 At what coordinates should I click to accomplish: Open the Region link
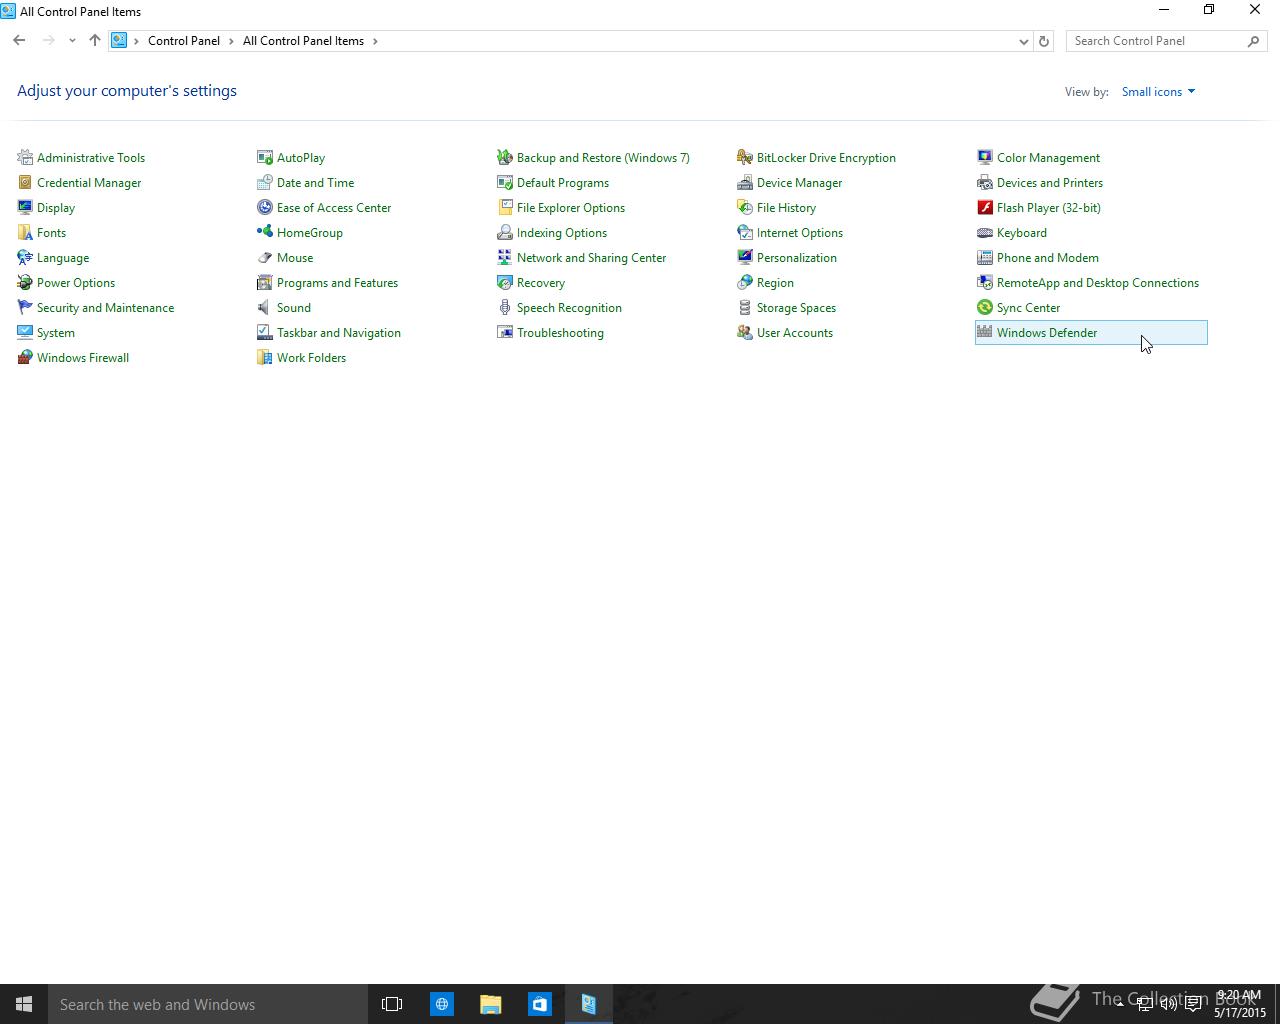pyautogui.click(x=775, y=283)
